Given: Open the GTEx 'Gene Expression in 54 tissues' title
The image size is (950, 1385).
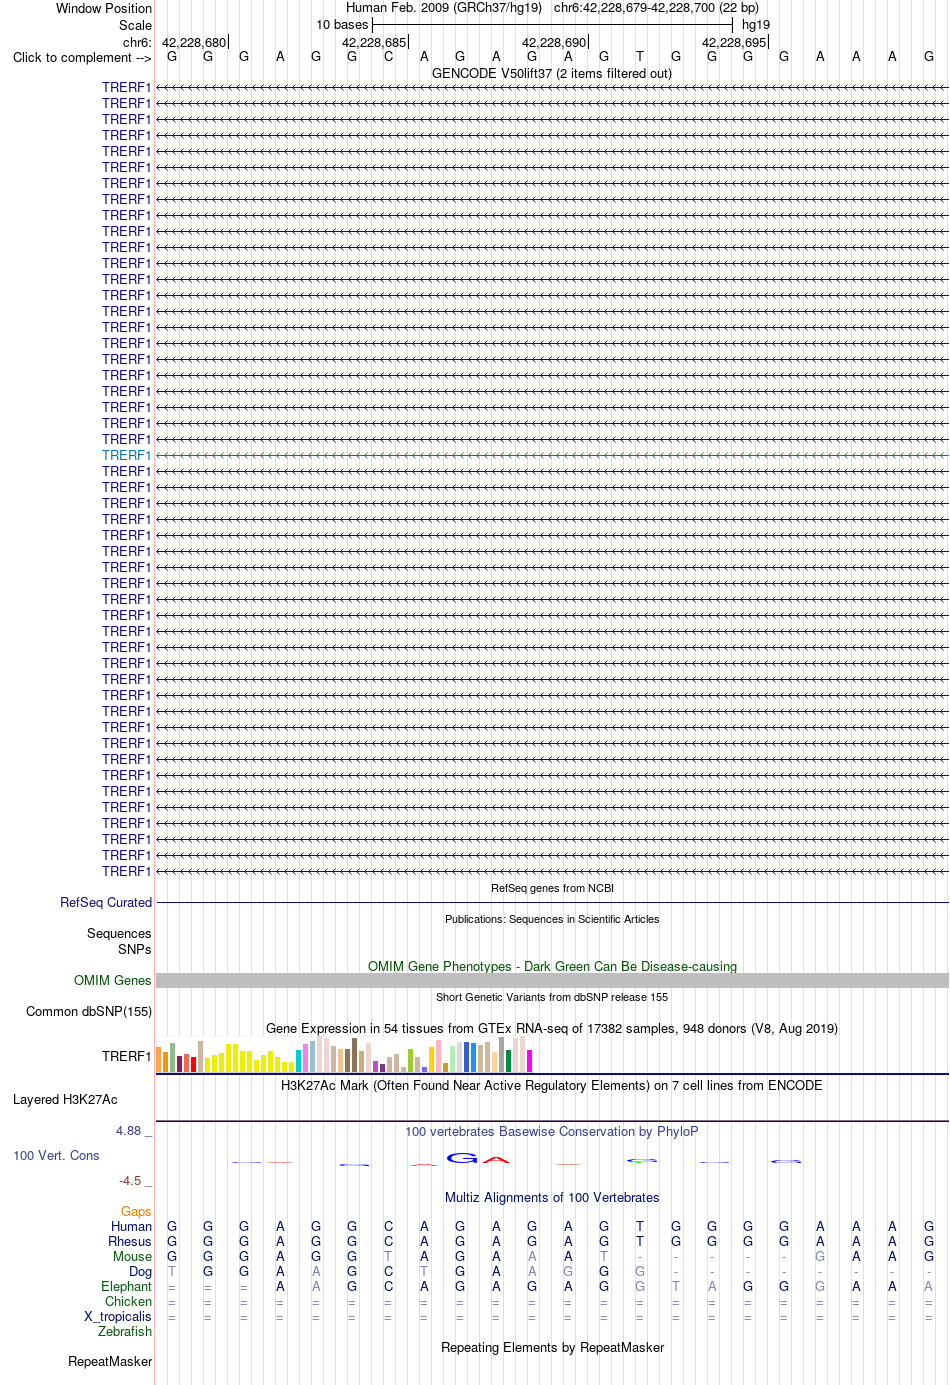Looking at the screenshot, I should (x=552, y=1028).
